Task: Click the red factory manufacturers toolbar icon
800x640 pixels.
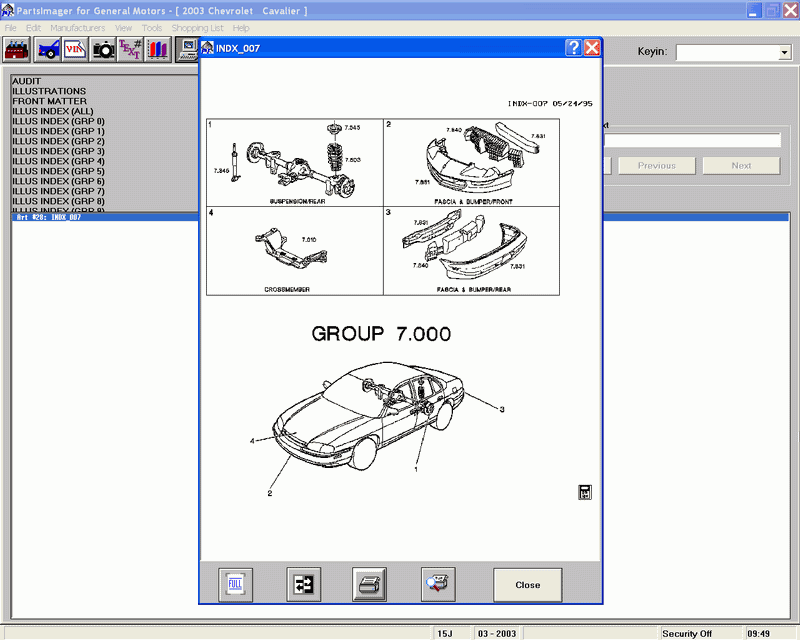Action: tap(17, 50)
